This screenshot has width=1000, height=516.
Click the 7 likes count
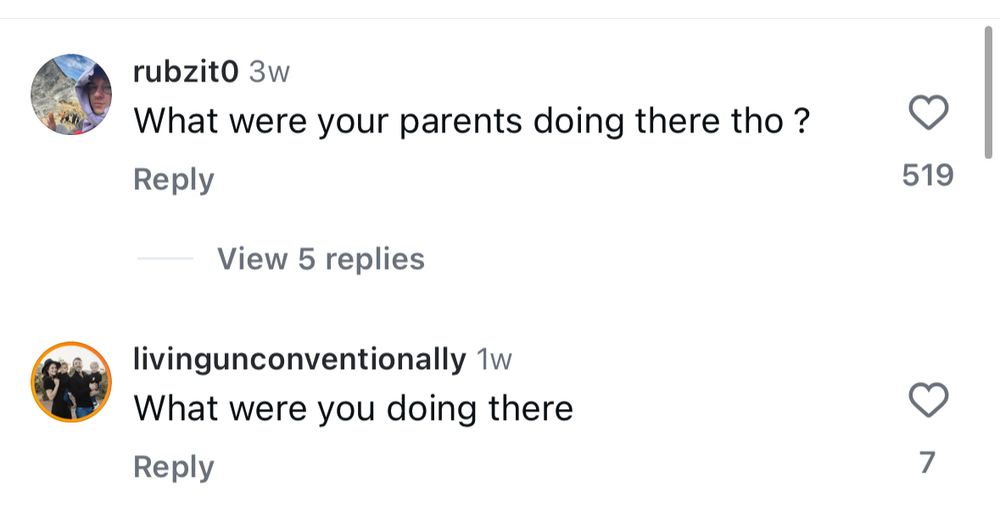[928, 463]
